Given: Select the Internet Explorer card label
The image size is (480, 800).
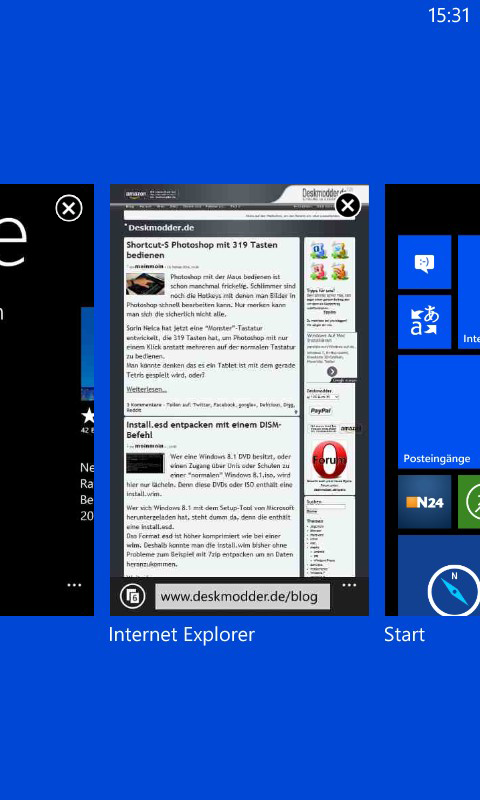Looking at the screenshot, I should (182, 635).
